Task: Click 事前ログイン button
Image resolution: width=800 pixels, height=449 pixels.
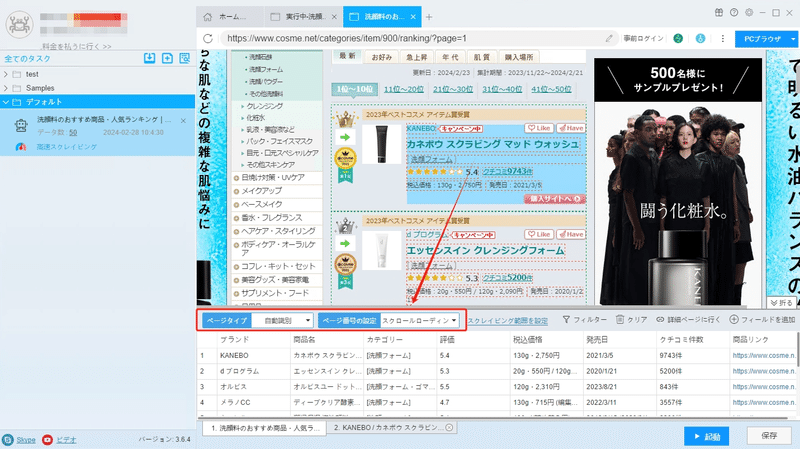Action: pyautogui.click(x=643, y=38)
